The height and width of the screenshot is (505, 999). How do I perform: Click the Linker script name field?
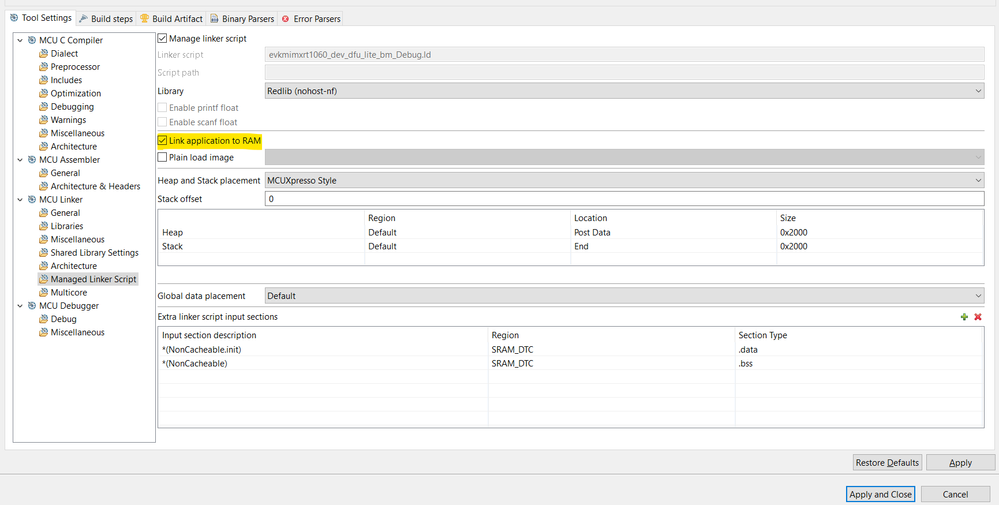(x=624, y=55)
